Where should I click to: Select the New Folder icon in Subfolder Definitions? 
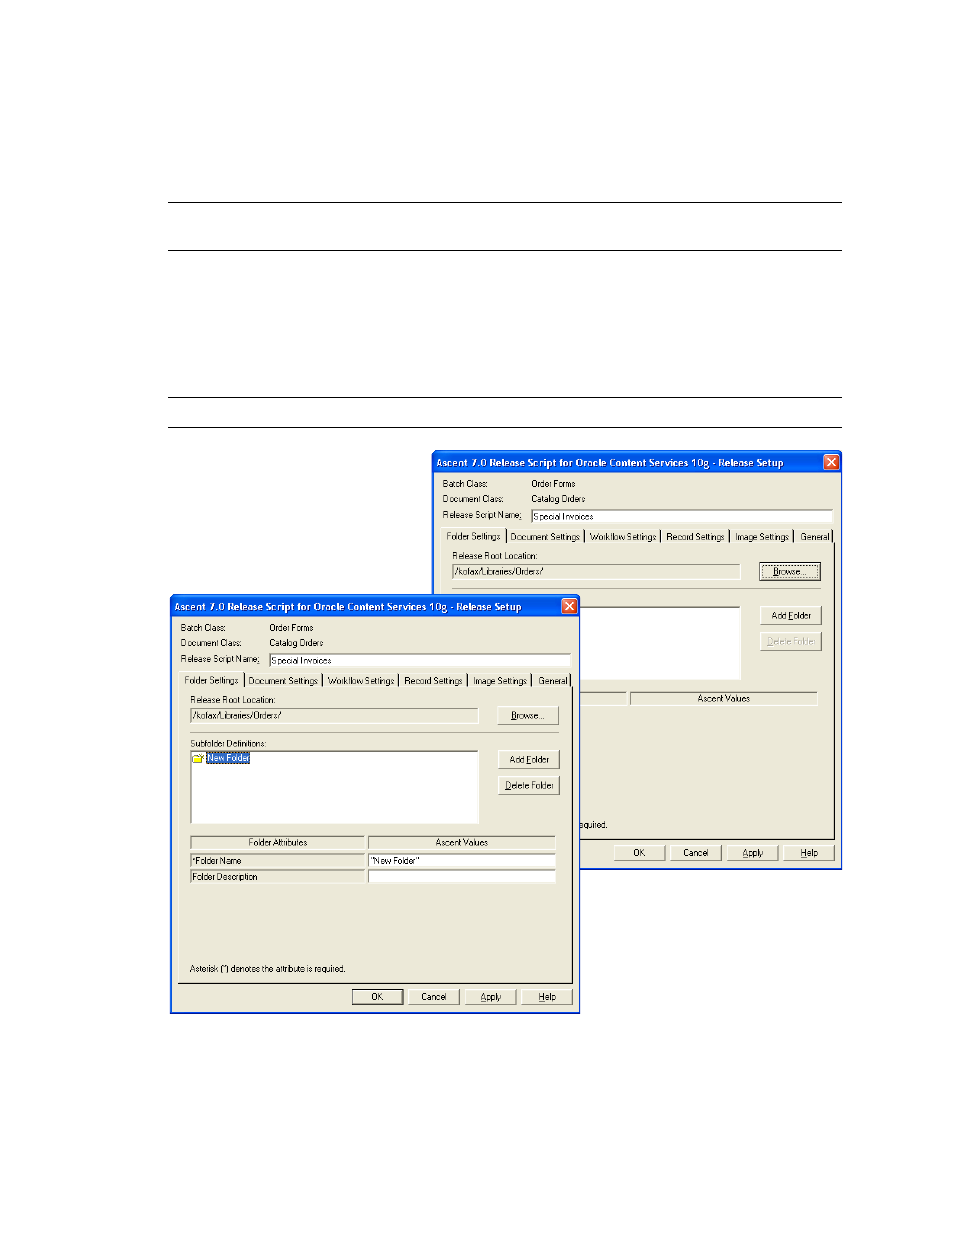198,758
